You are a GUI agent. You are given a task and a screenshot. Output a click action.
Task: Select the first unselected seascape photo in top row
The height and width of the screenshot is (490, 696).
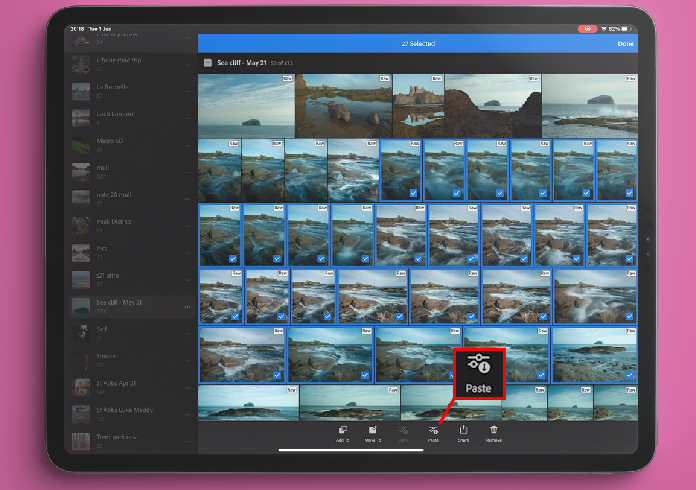(246, 105)
